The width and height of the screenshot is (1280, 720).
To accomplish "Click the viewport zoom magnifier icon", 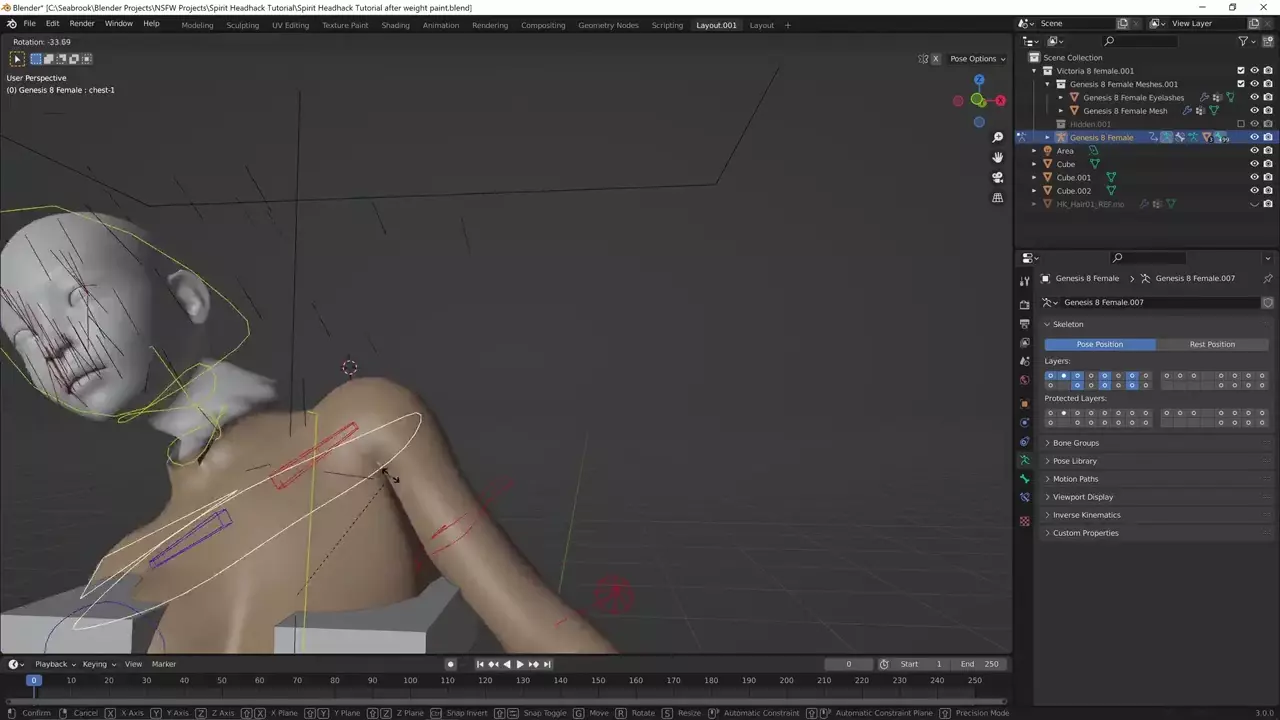I will click(997, 137).
